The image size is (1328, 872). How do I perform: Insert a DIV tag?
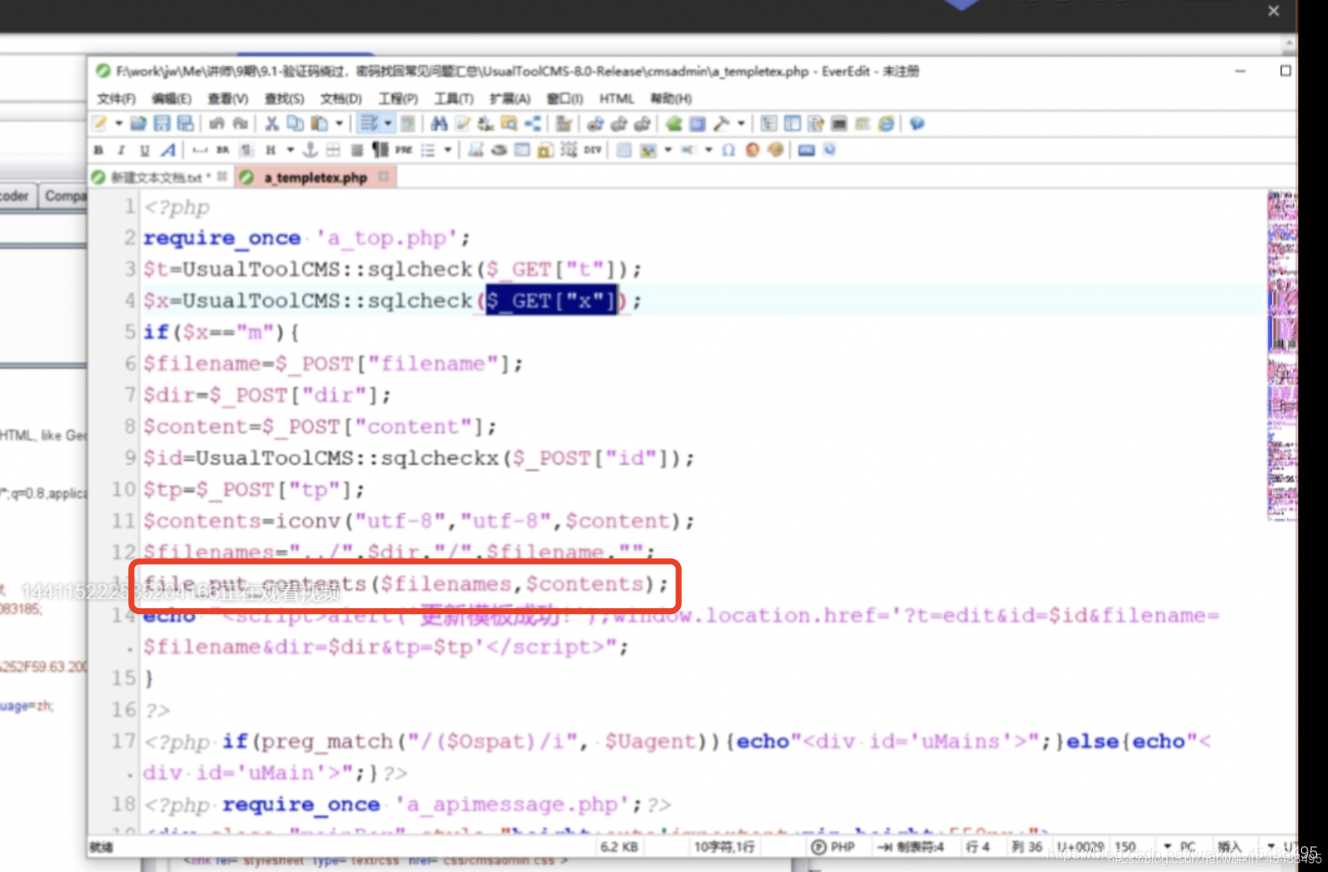pyautogui.click(x=593, y=150)
